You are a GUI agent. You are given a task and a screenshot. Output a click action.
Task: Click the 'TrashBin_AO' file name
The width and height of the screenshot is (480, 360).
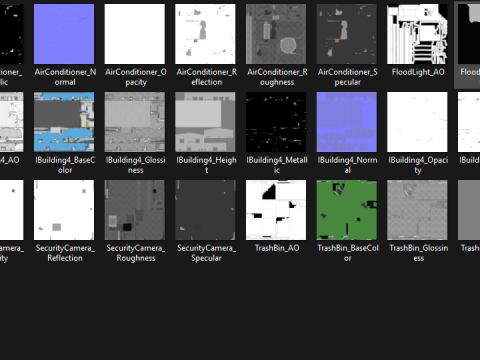pos(277,248)
